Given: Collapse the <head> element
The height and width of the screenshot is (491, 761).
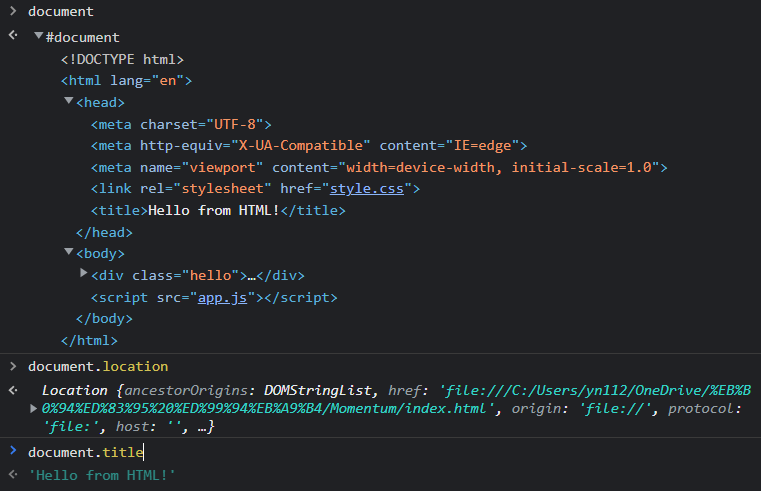Looking at the screenshot, I should (x=68, y=100).
